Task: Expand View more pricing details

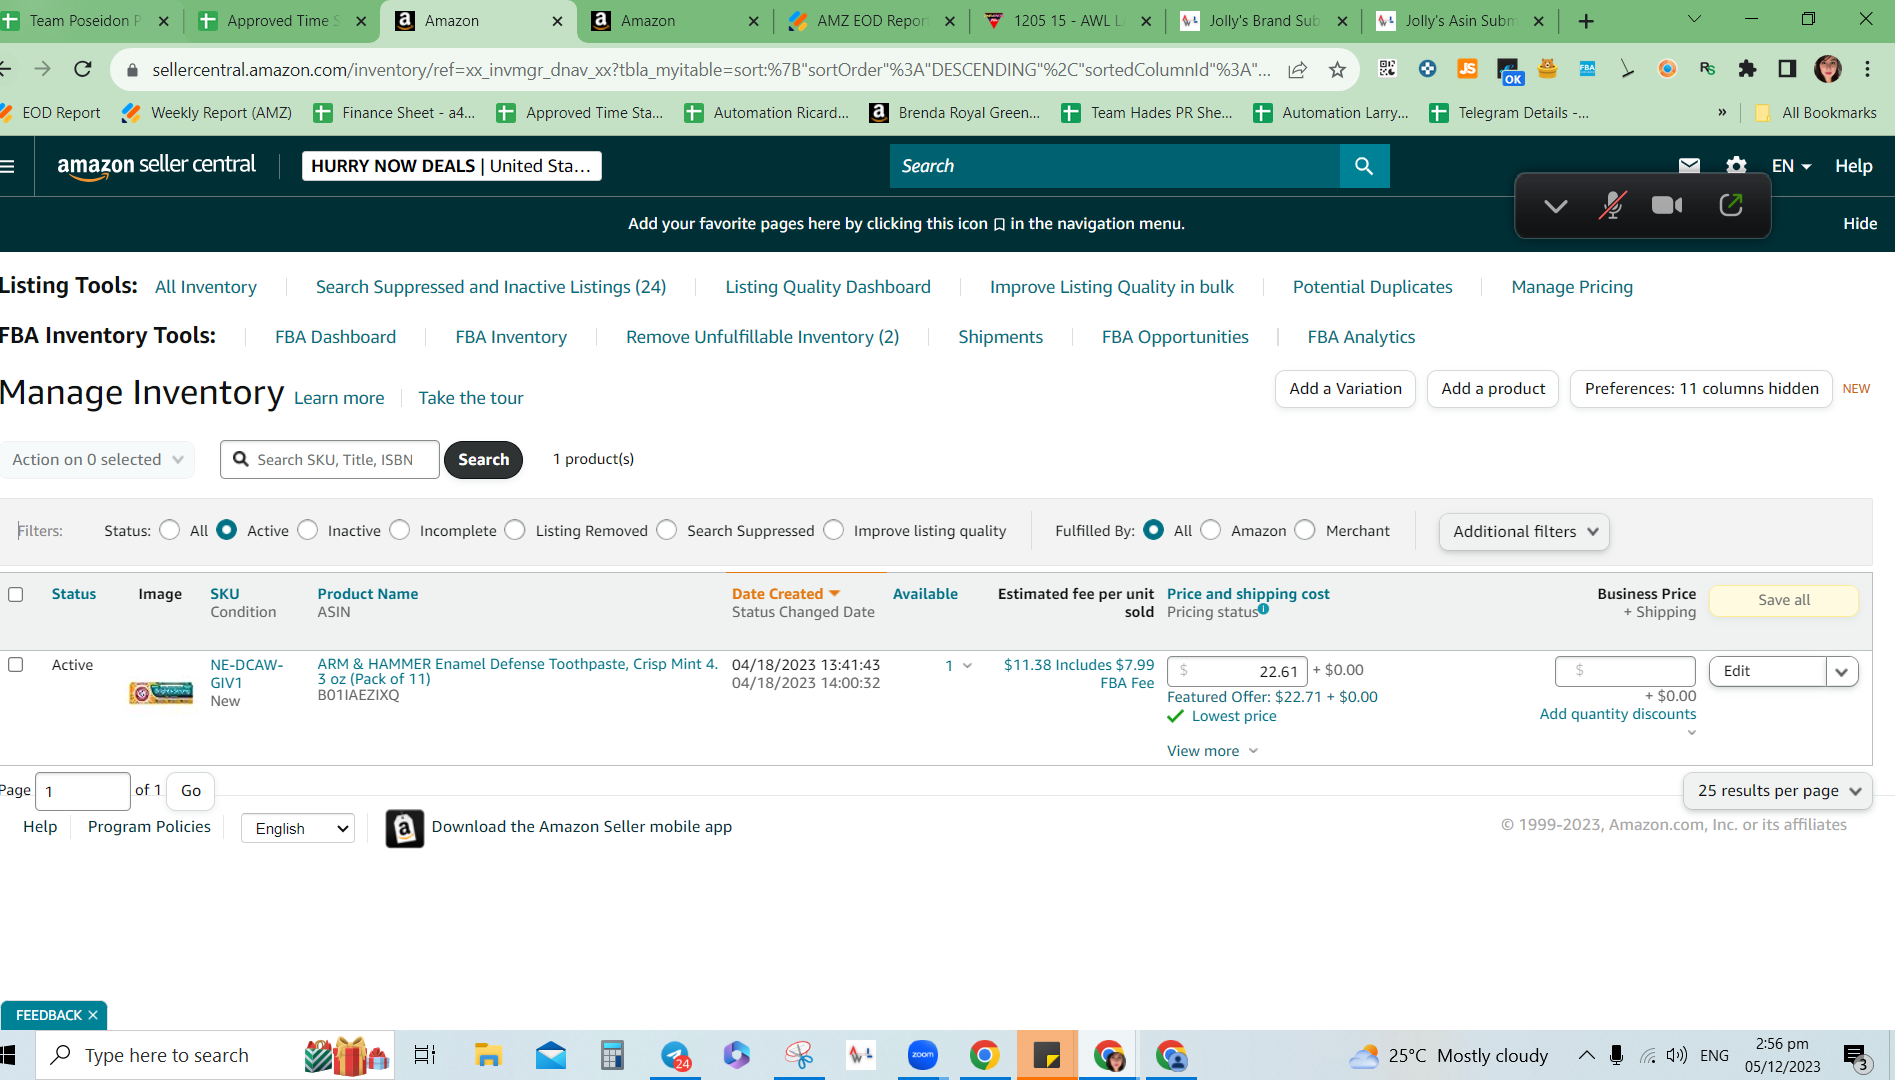Action: coord(1212,751)
